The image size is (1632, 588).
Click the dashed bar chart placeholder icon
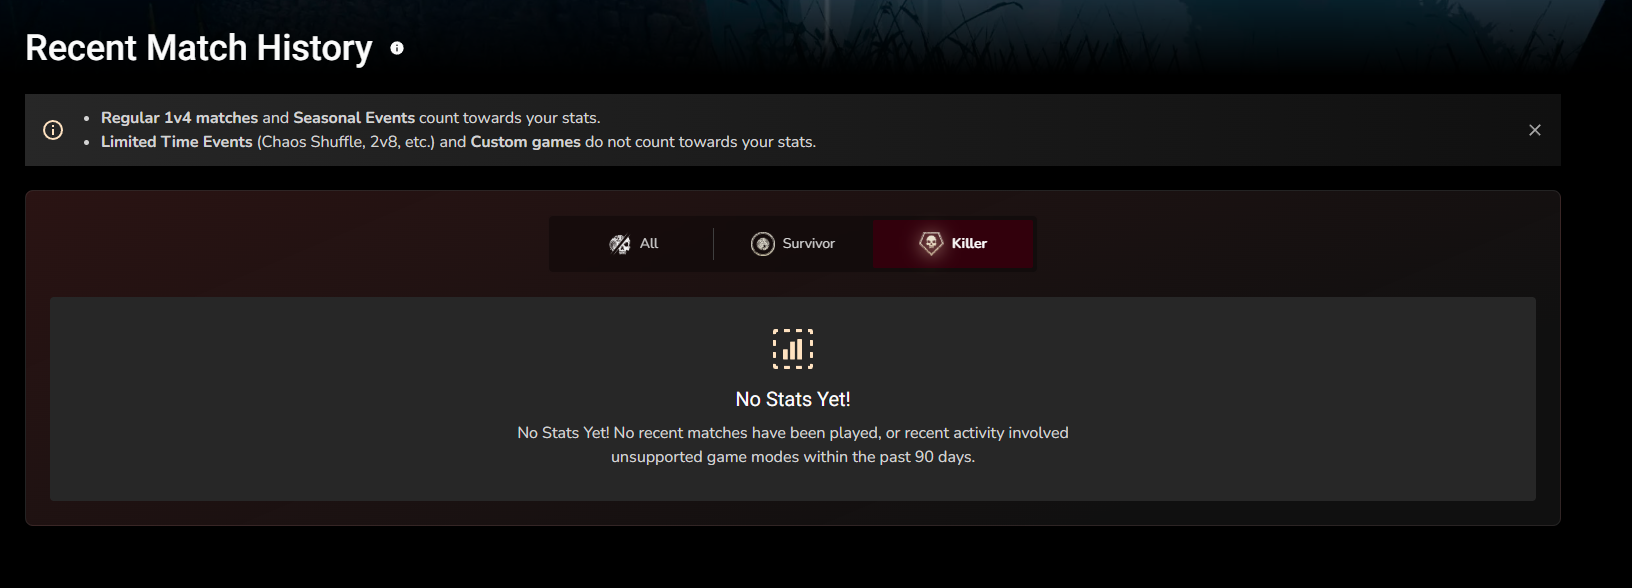coord(793,349)
